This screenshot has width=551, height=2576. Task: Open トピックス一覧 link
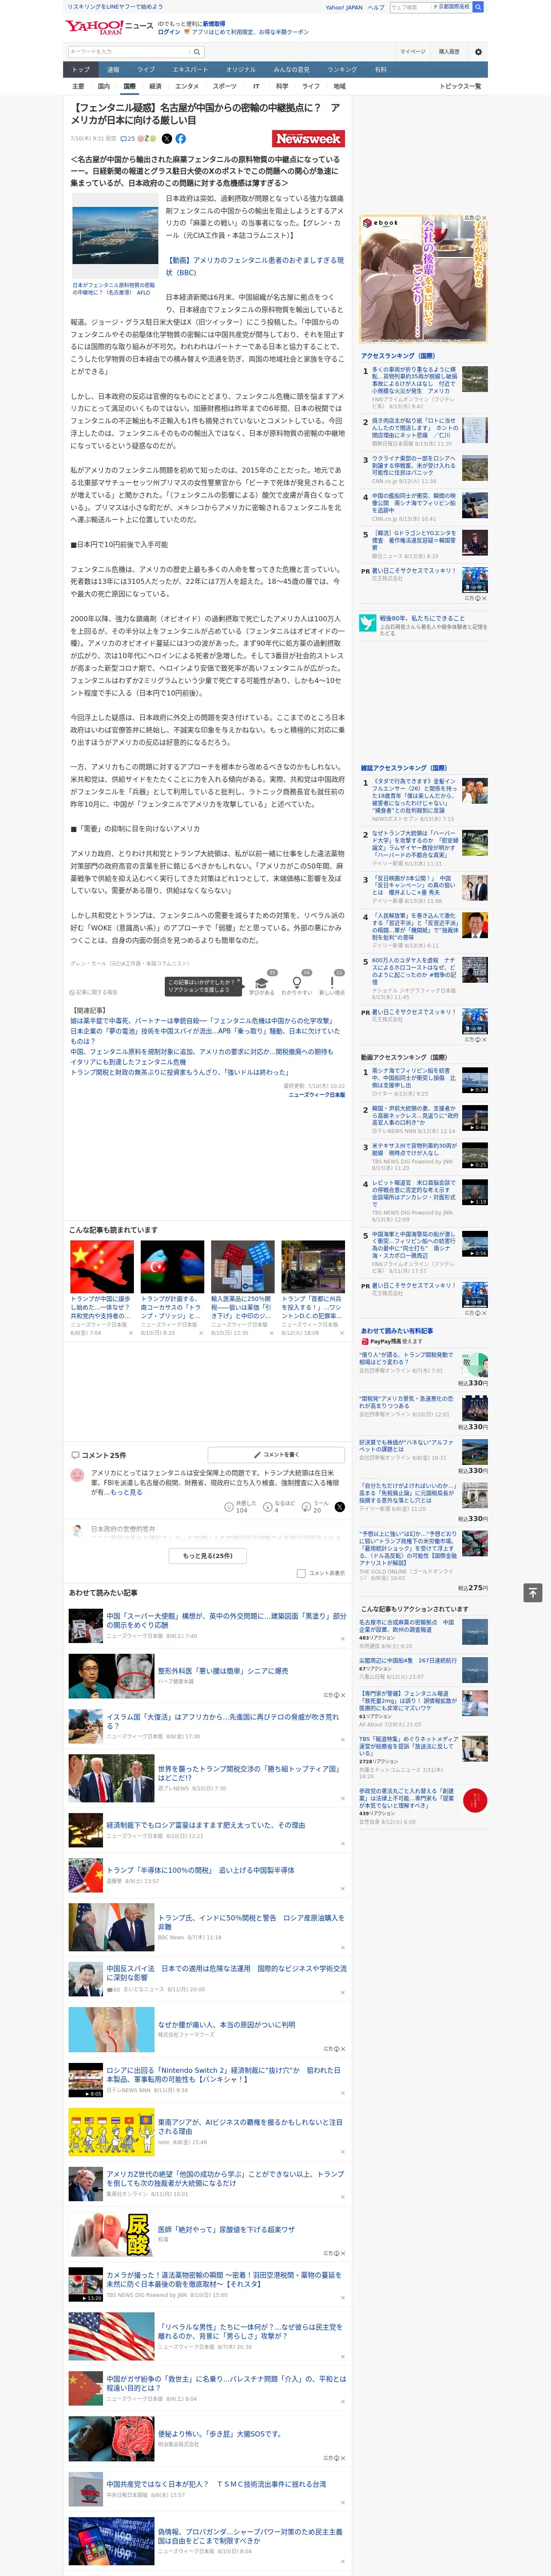tap(460, 86)
